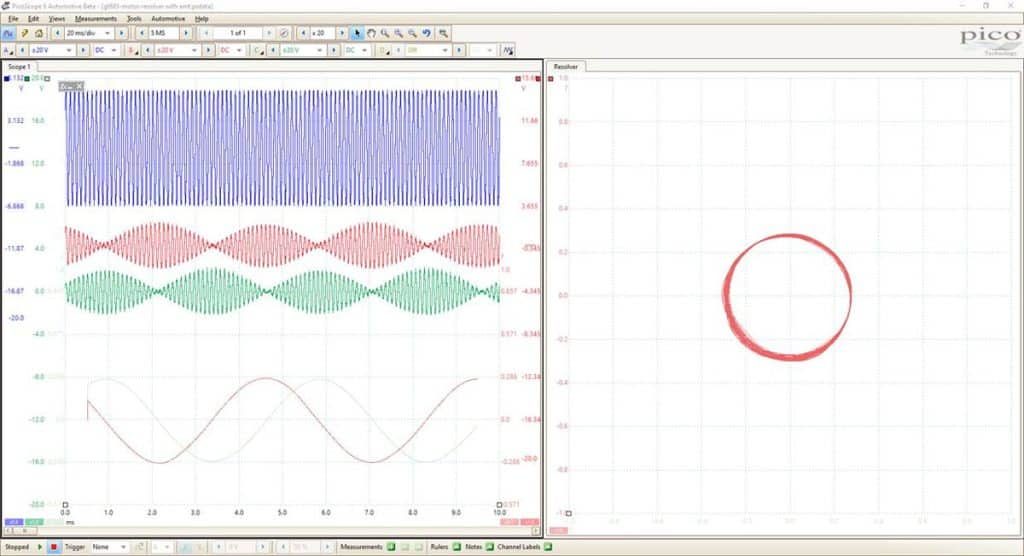Open Channel B DC coupling dropdown
The height and width of the screenshot is (556, 1024).
point(231,50)
